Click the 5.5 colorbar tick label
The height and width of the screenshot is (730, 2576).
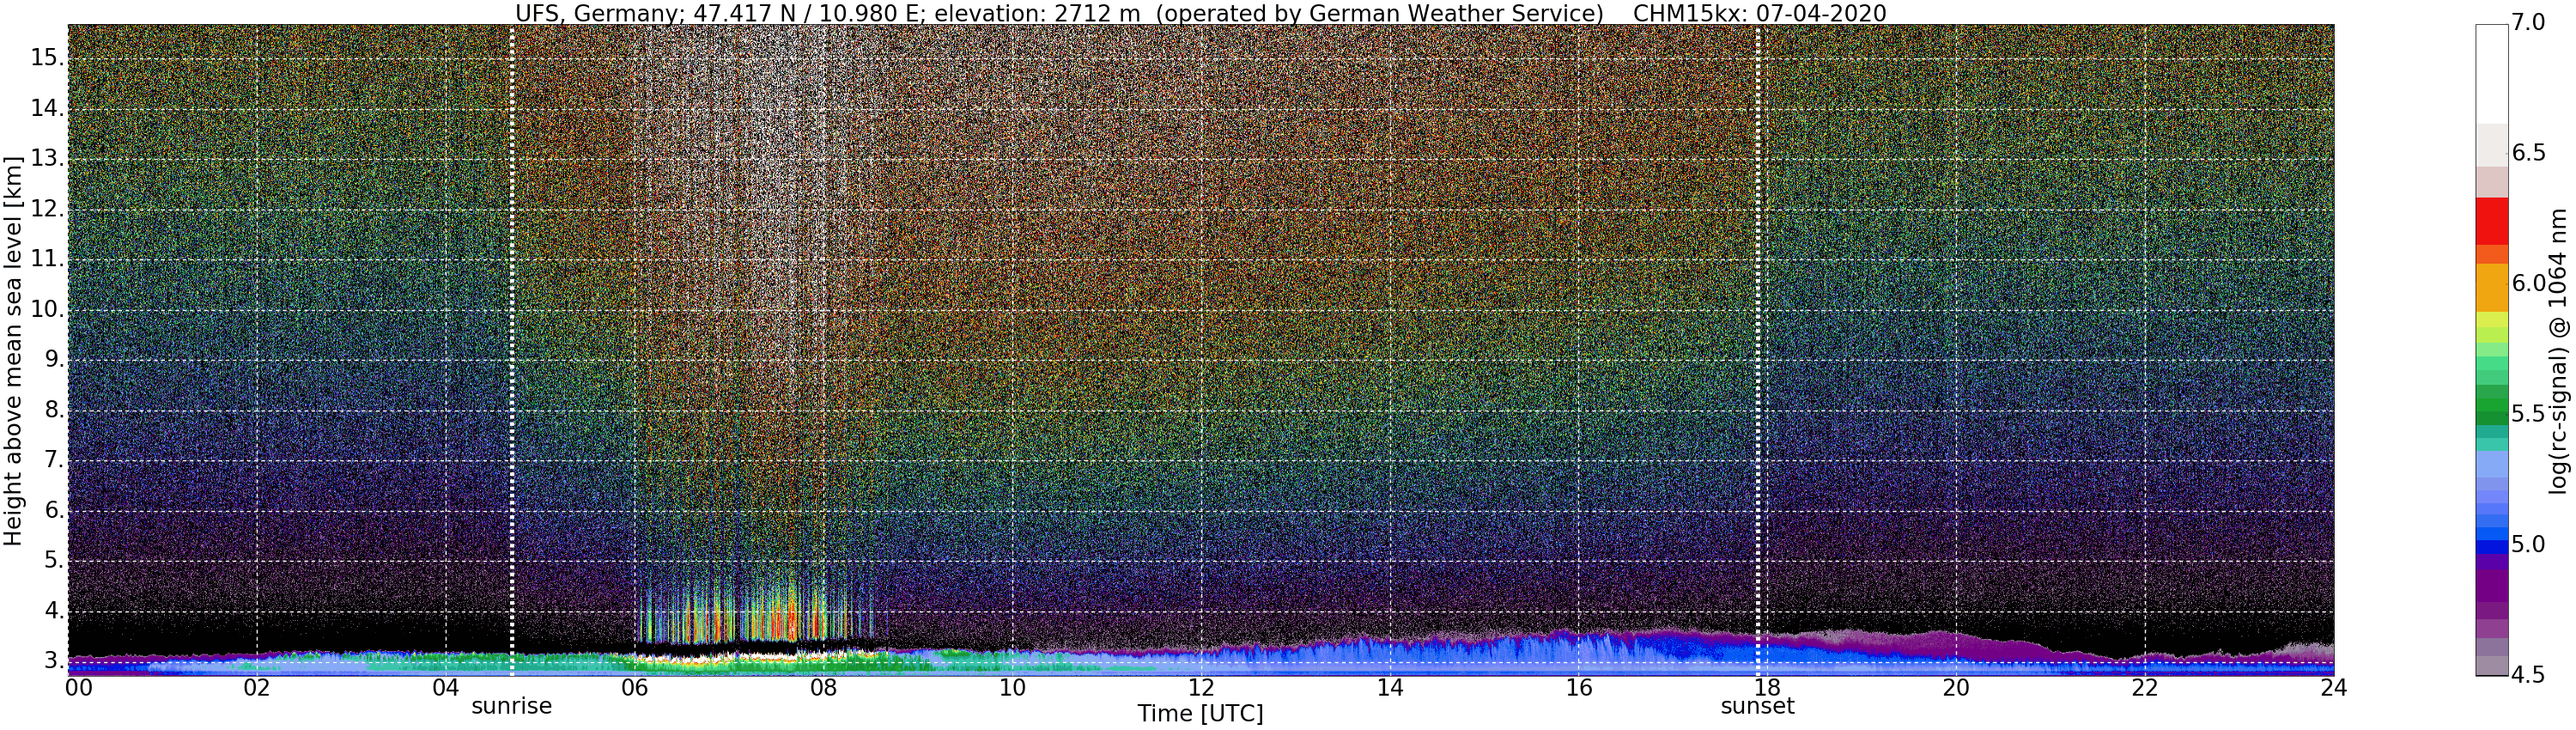point(2526,414)
